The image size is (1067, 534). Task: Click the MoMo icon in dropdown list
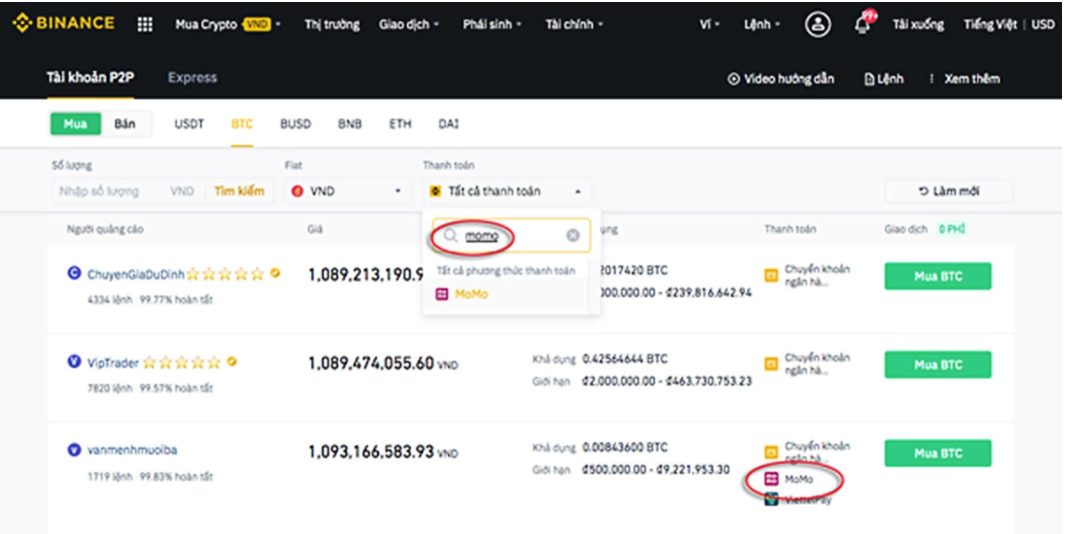point(442,294)
